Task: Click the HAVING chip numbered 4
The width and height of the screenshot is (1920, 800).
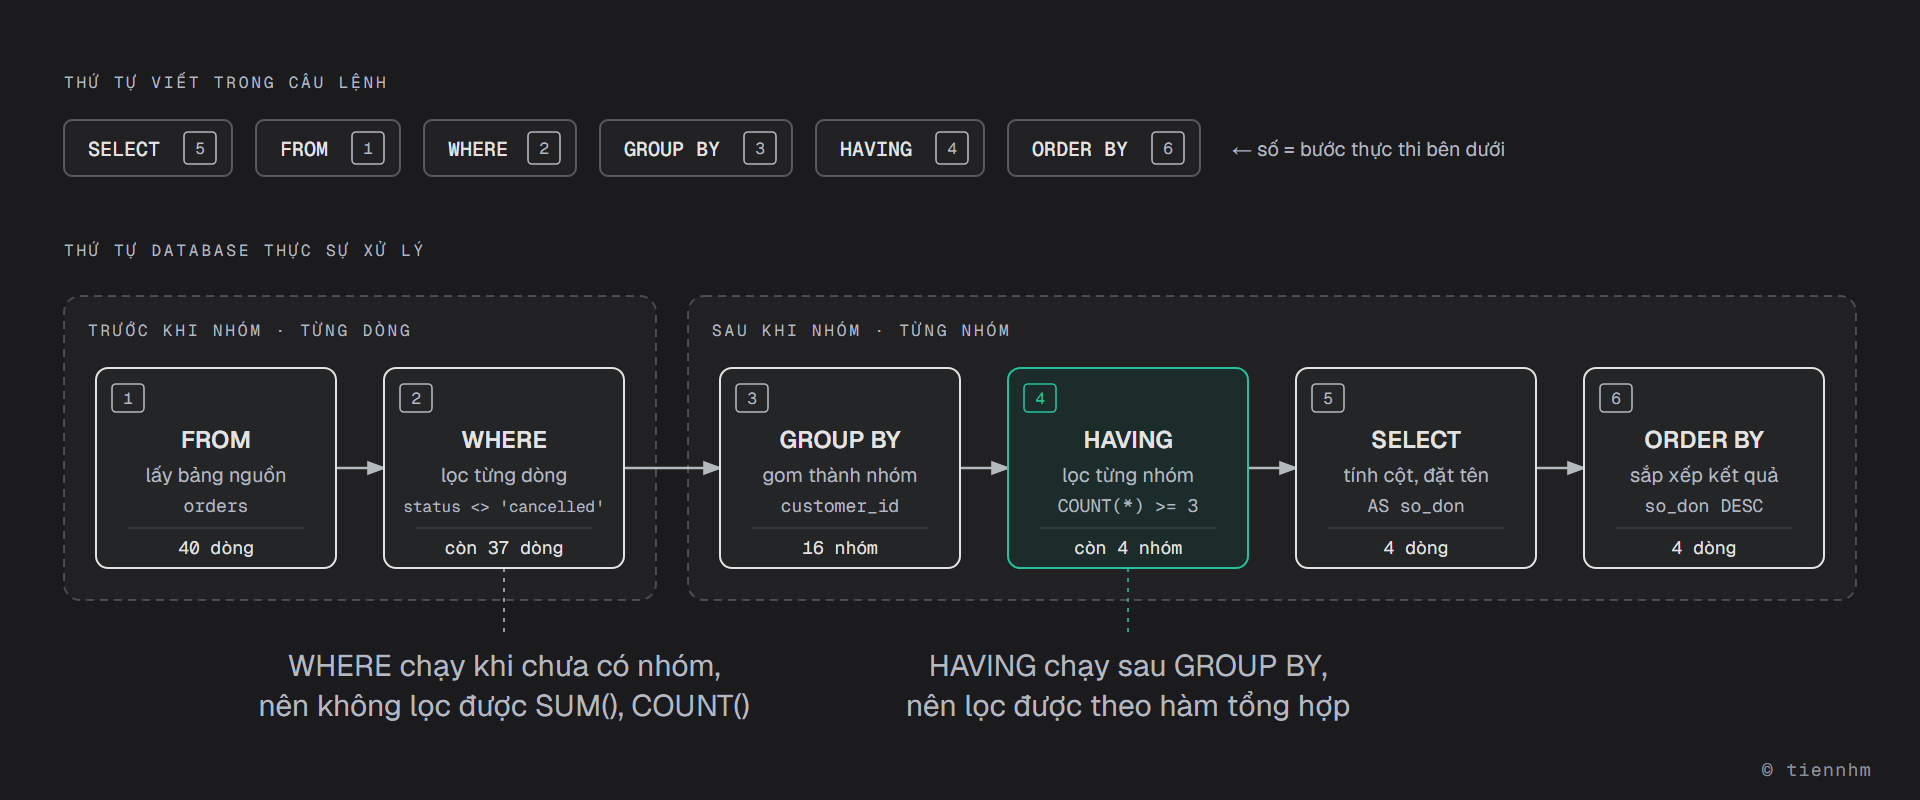Action: point(900,148)
